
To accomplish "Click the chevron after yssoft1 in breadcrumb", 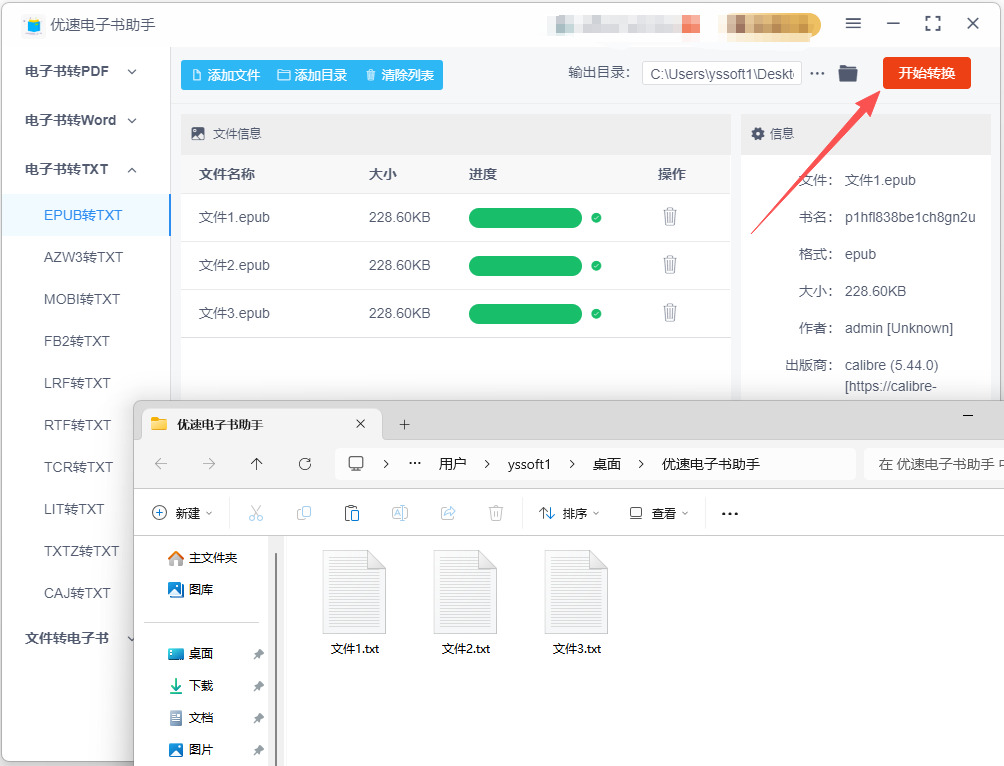I will pyautogui.click(x=572, y=464).
